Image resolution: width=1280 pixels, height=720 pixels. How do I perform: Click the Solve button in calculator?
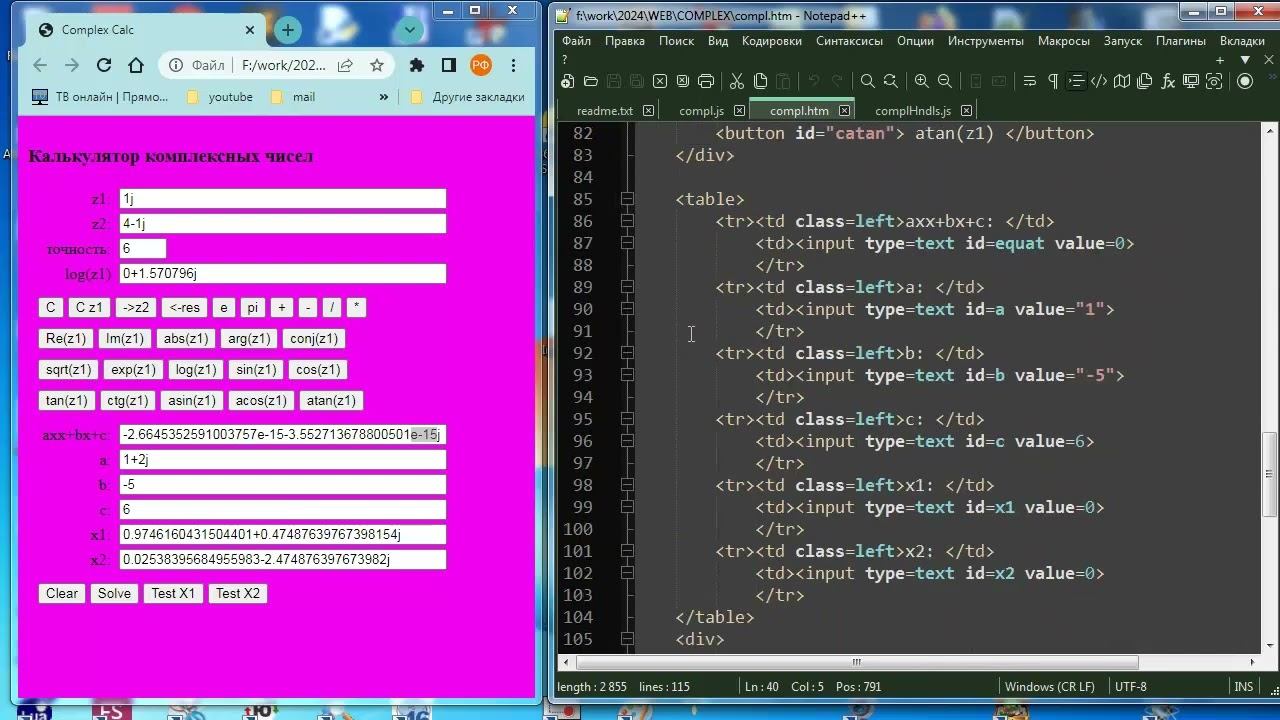pos(114,593)
